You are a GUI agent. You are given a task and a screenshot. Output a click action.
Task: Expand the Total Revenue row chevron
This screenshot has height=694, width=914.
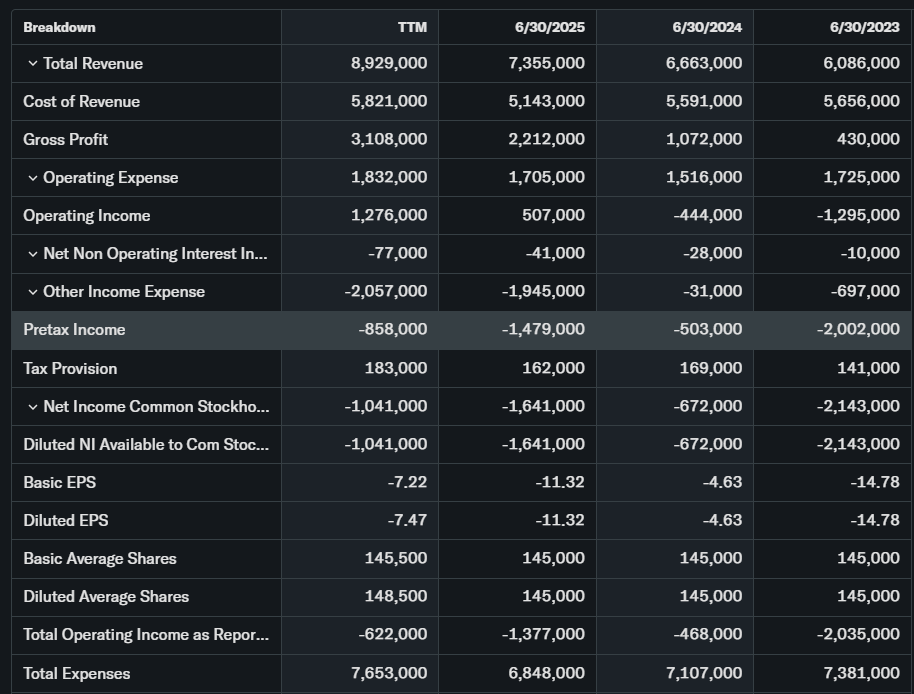click(32, 64)
